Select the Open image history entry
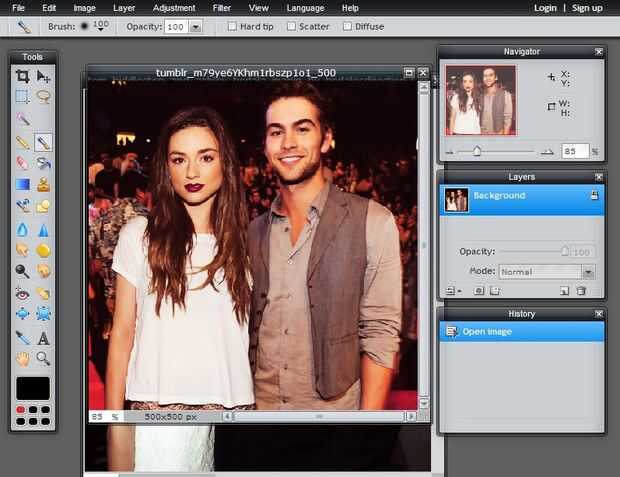This screenshot has width=620, height=477. [x=522, y=331]
